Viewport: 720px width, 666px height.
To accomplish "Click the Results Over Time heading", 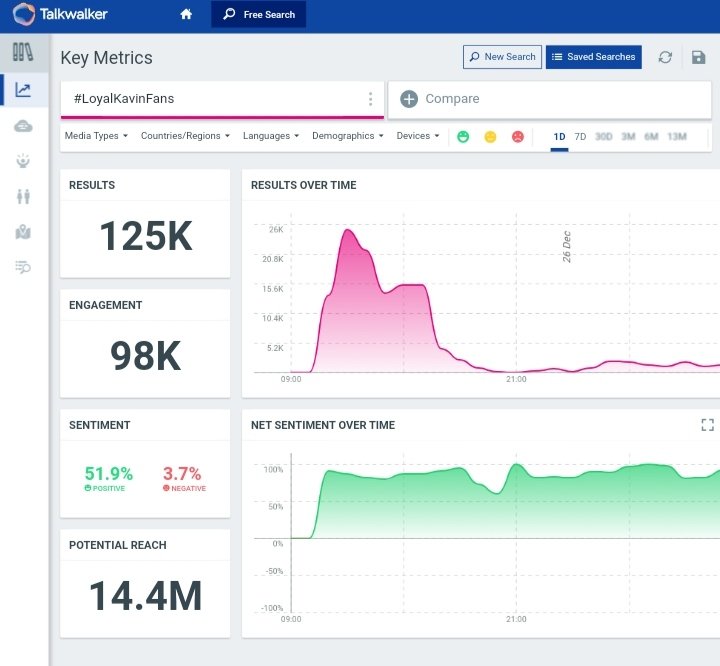I will tap(304, 185).
